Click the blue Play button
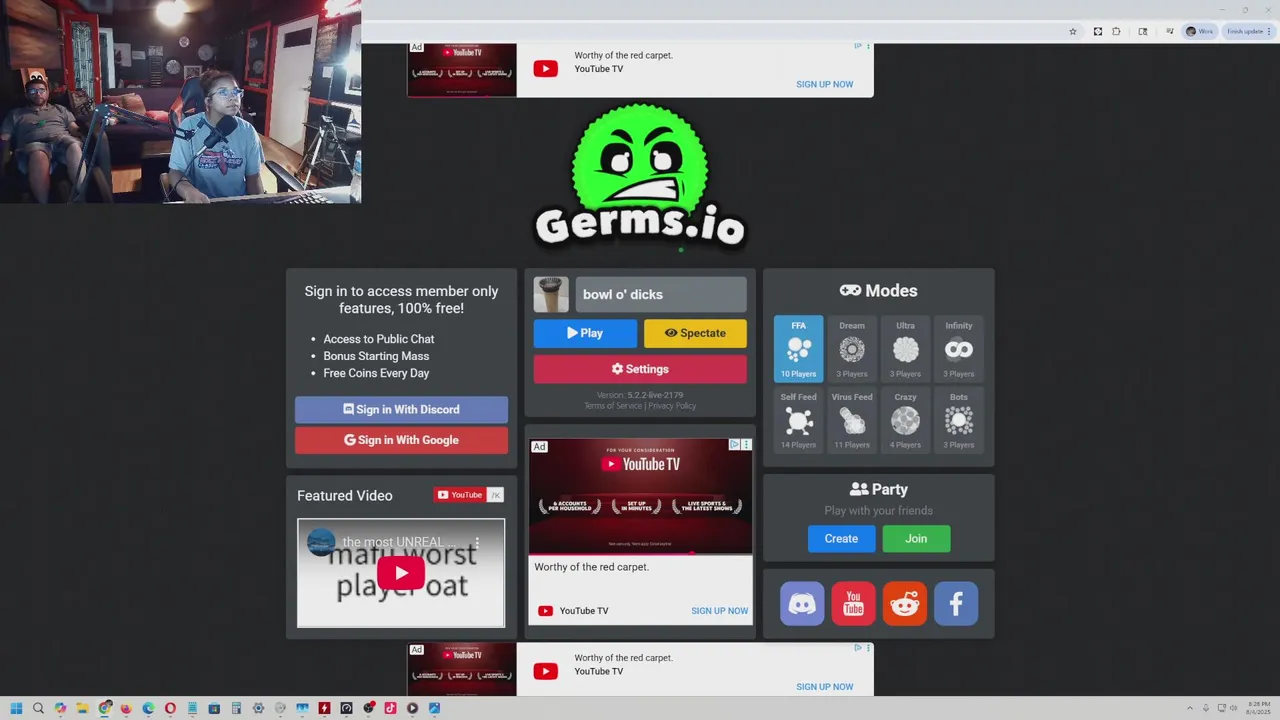1280x720 pixels. click(x=585, y=333)
